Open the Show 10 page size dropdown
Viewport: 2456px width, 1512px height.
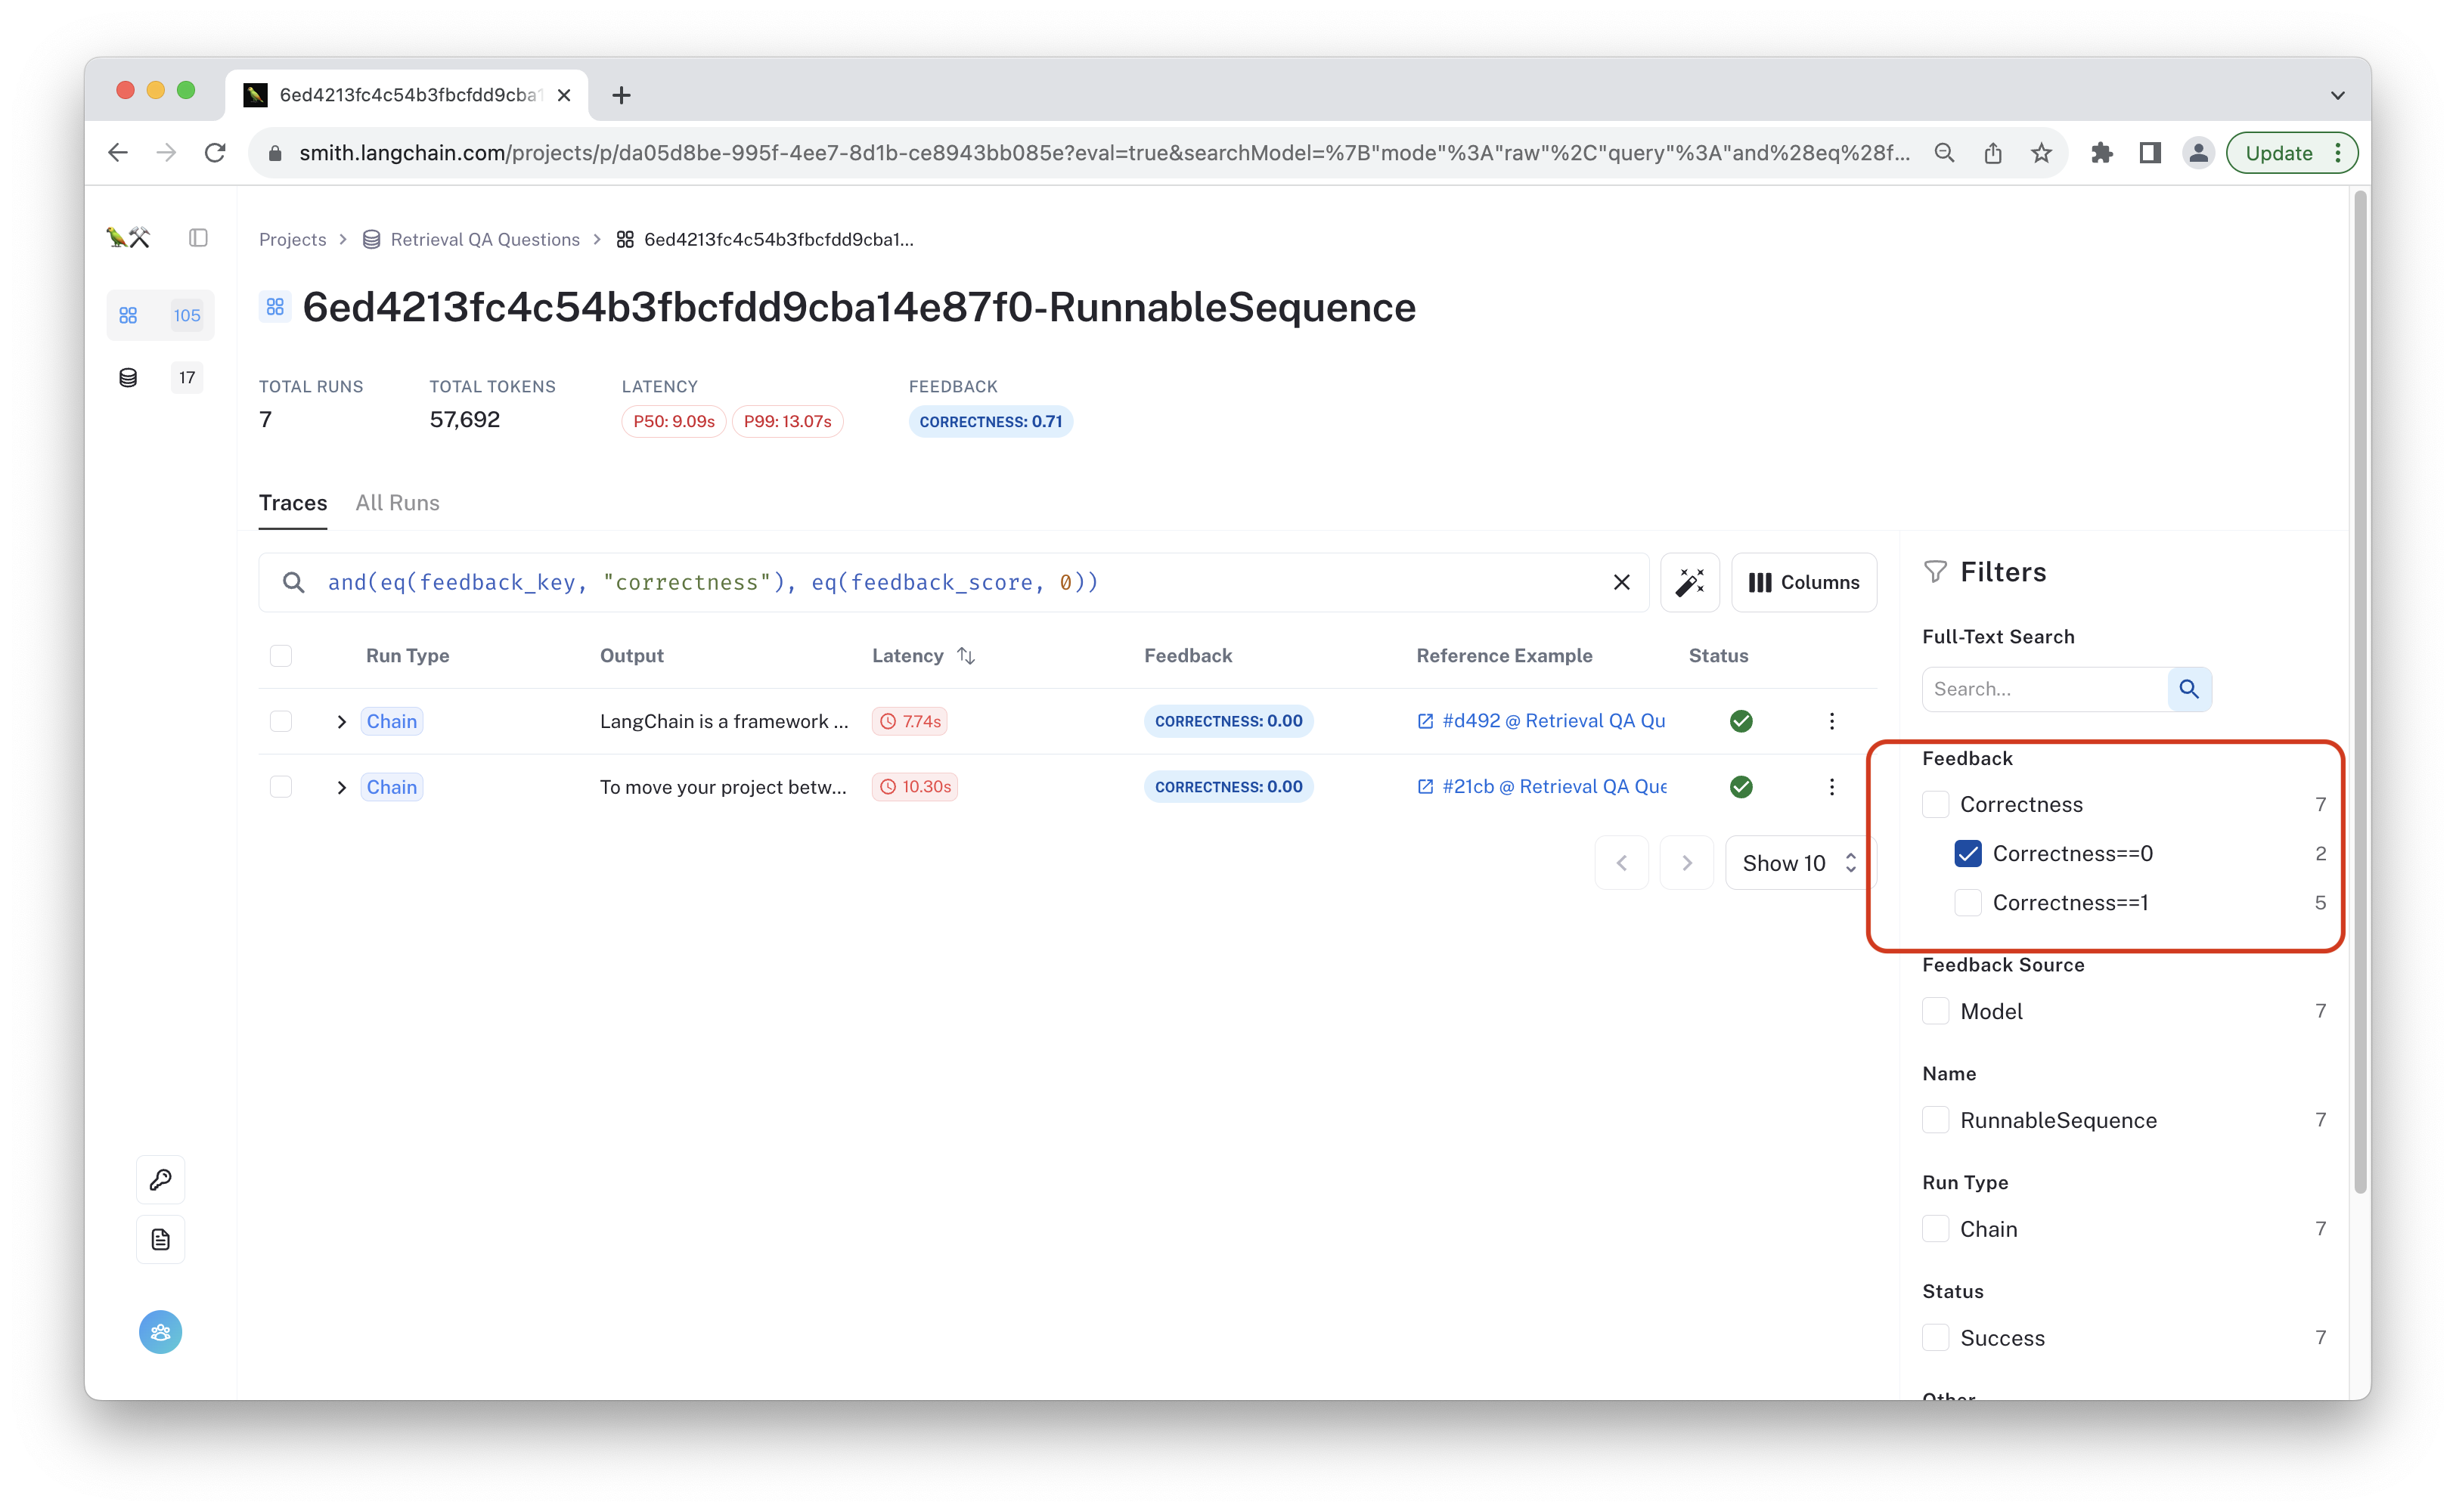1800,863
